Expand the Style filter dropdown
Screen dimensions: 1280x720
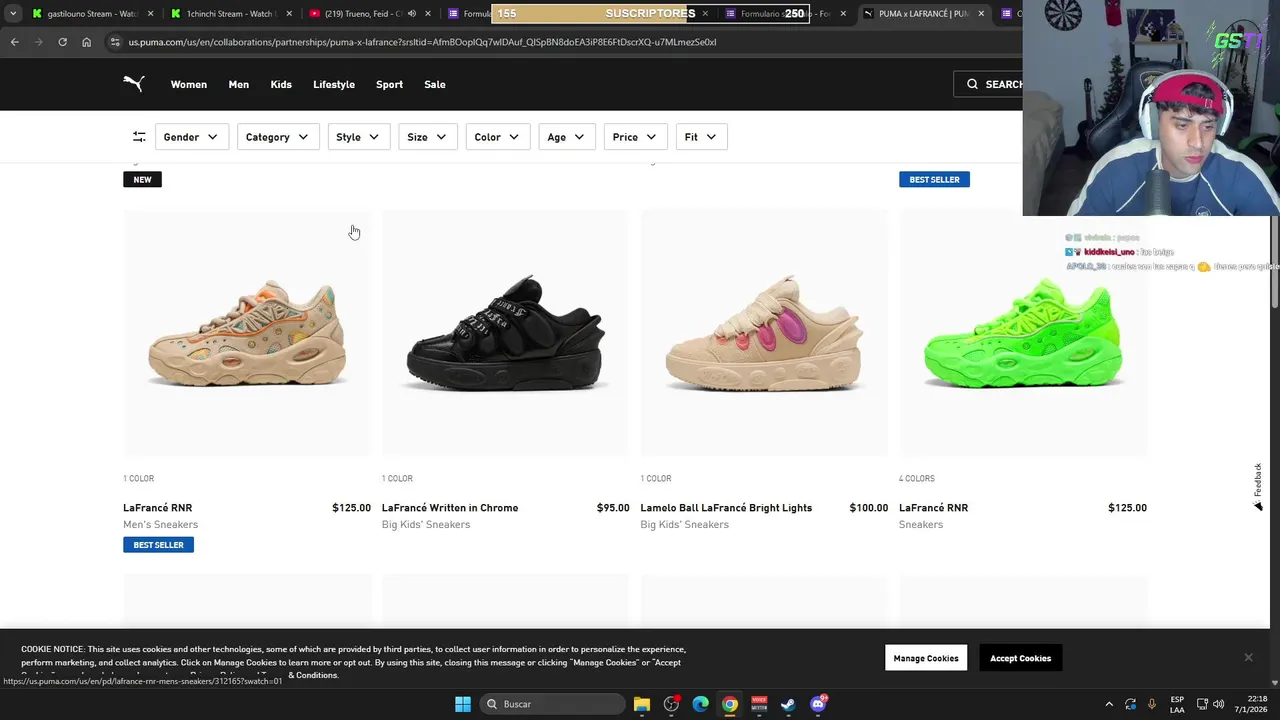pyautogui.click(x=358, y=137)
